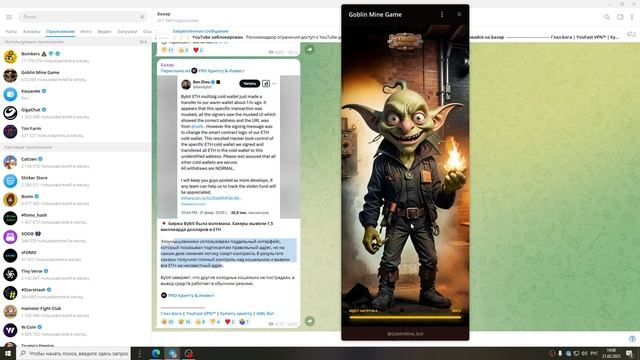Open the #fomo_hash app icon

[x=10, y=218]
